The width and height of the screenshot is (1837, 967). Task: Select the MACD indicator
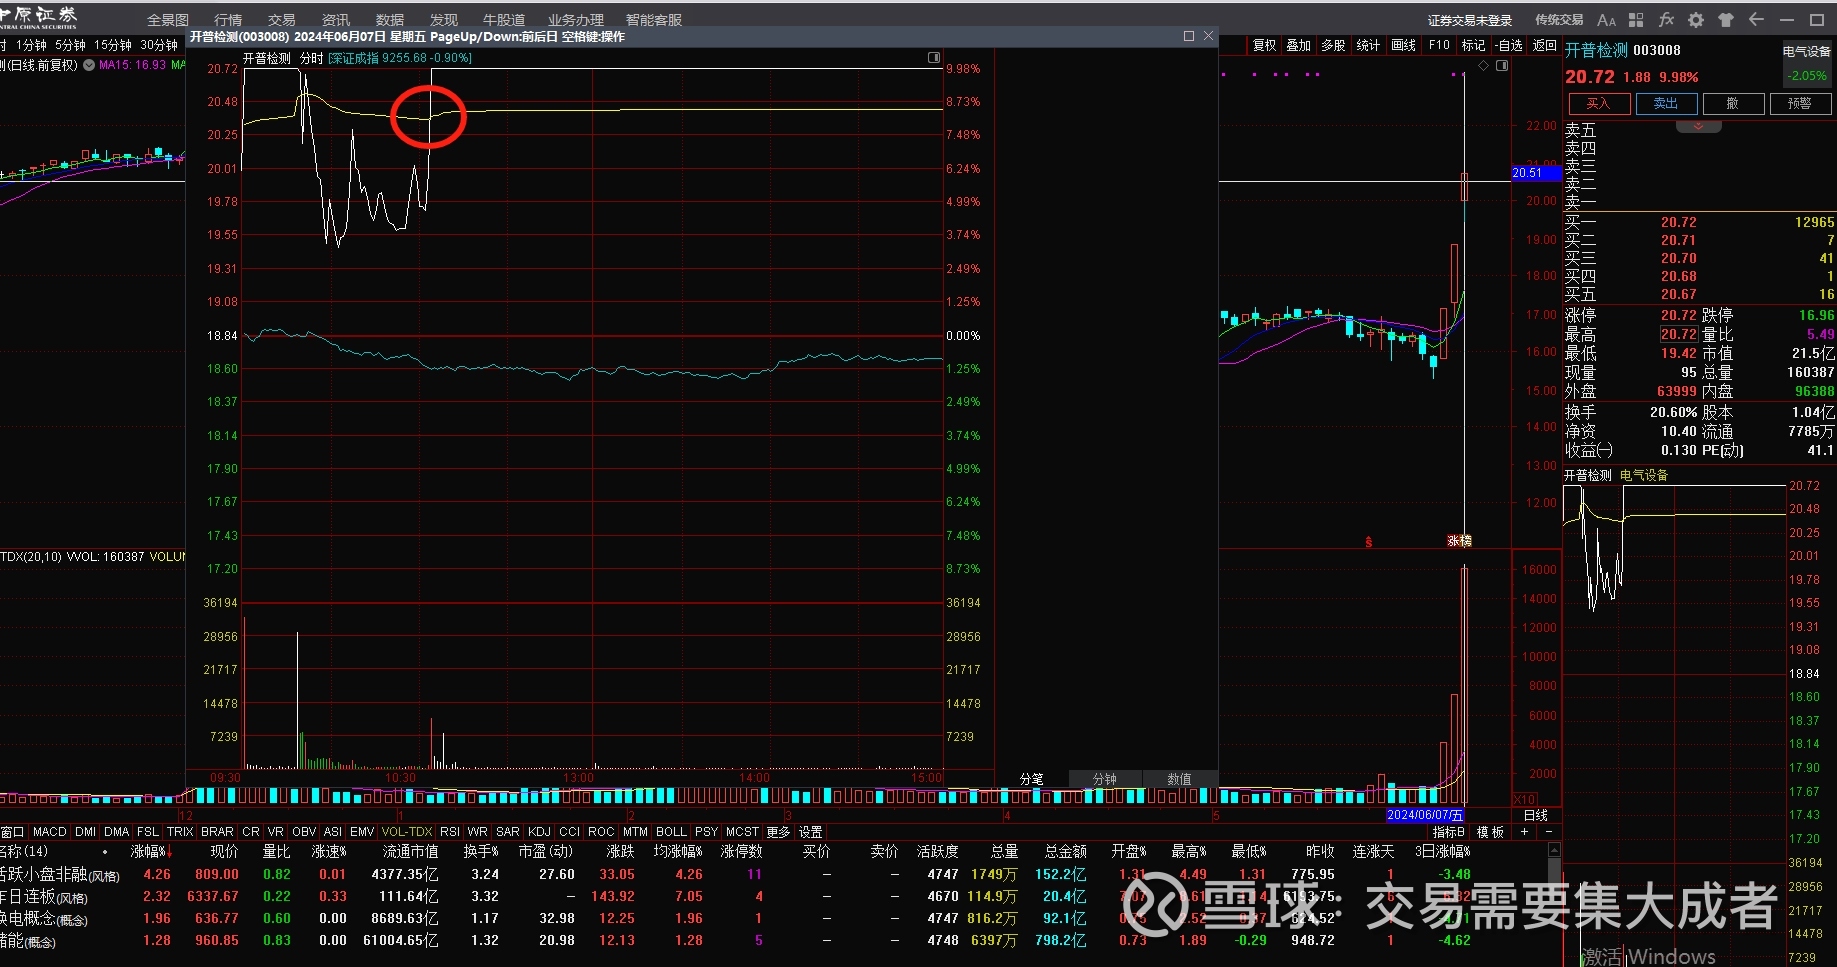click(49, 832)
